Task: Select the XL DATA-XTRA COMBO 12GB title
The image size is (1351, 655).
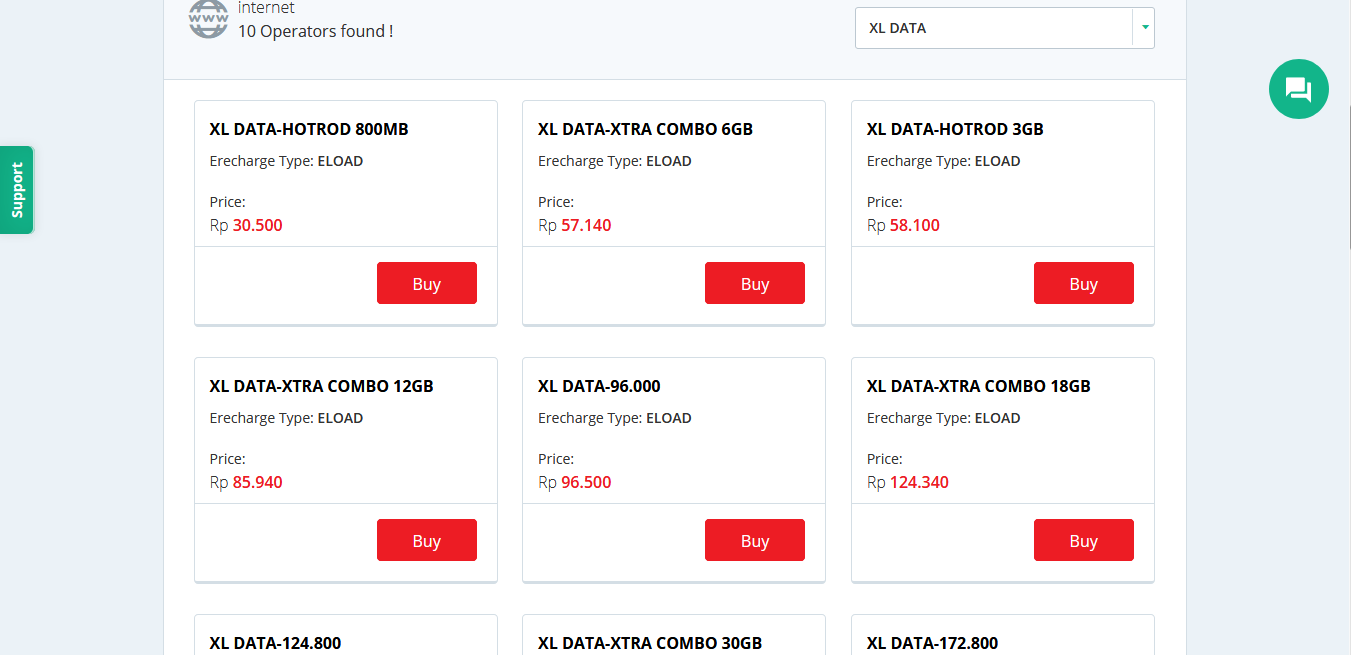Action: pos(321,386)
